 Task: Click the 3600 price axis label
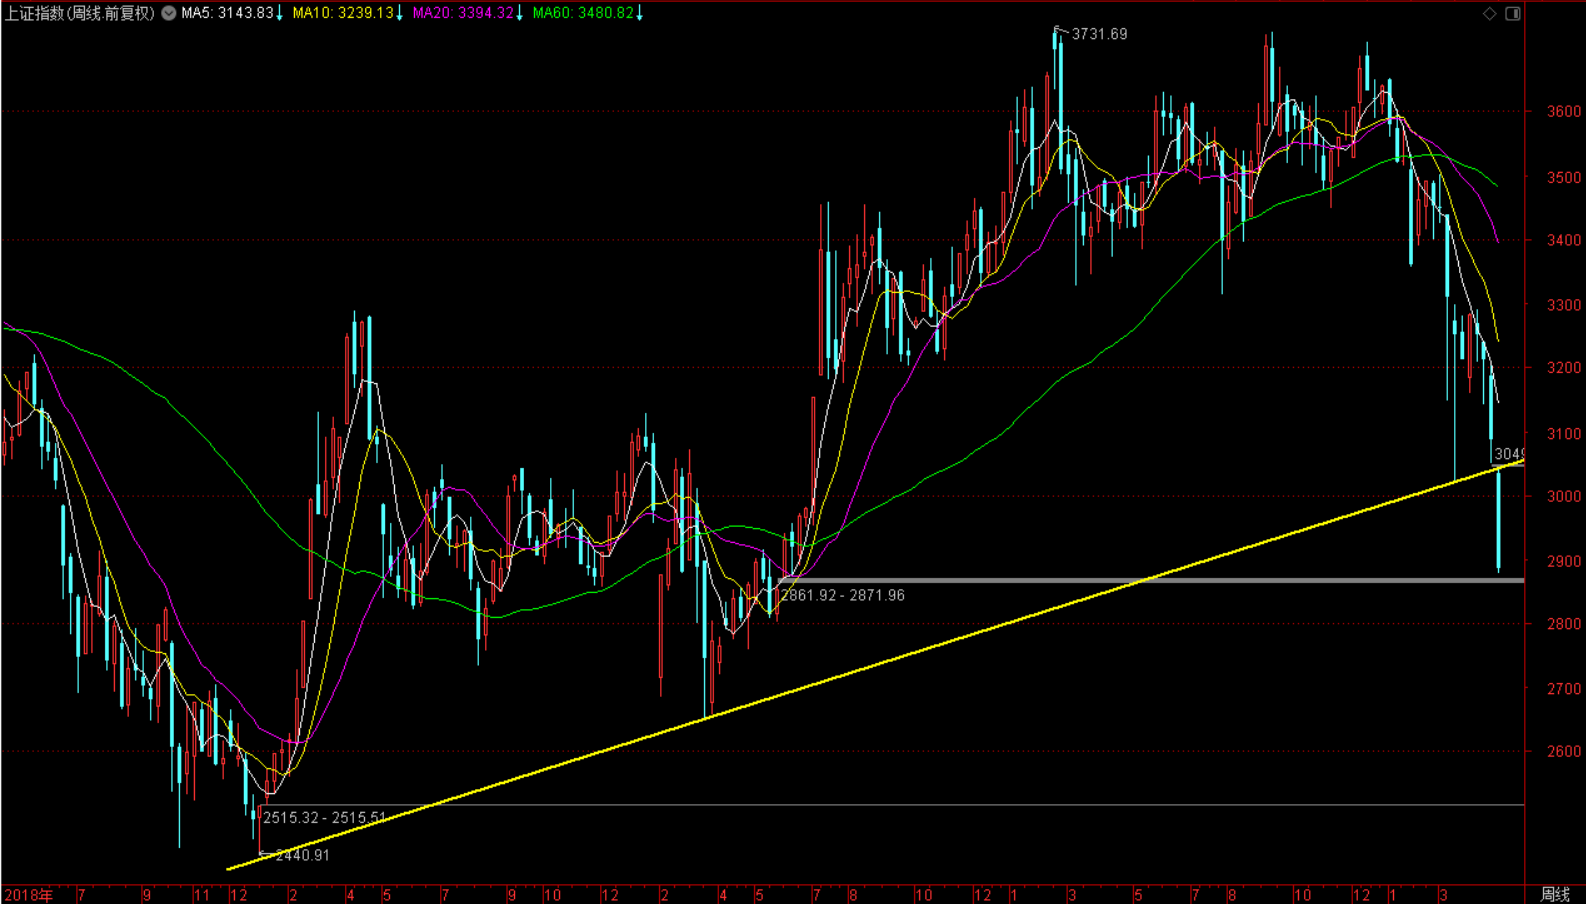(x=1564, y=111)
